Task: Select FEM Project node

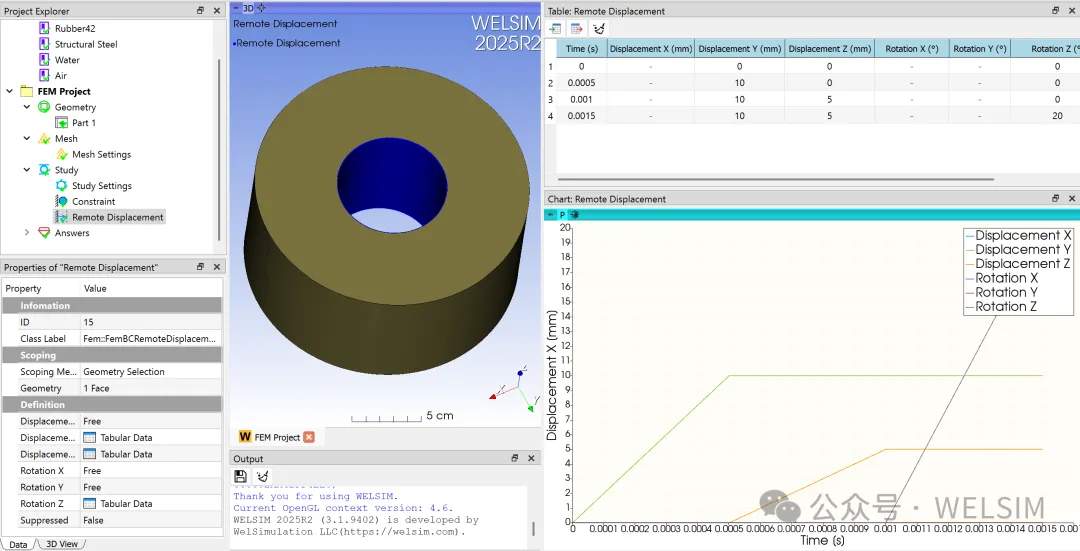Action: [64, 92]
